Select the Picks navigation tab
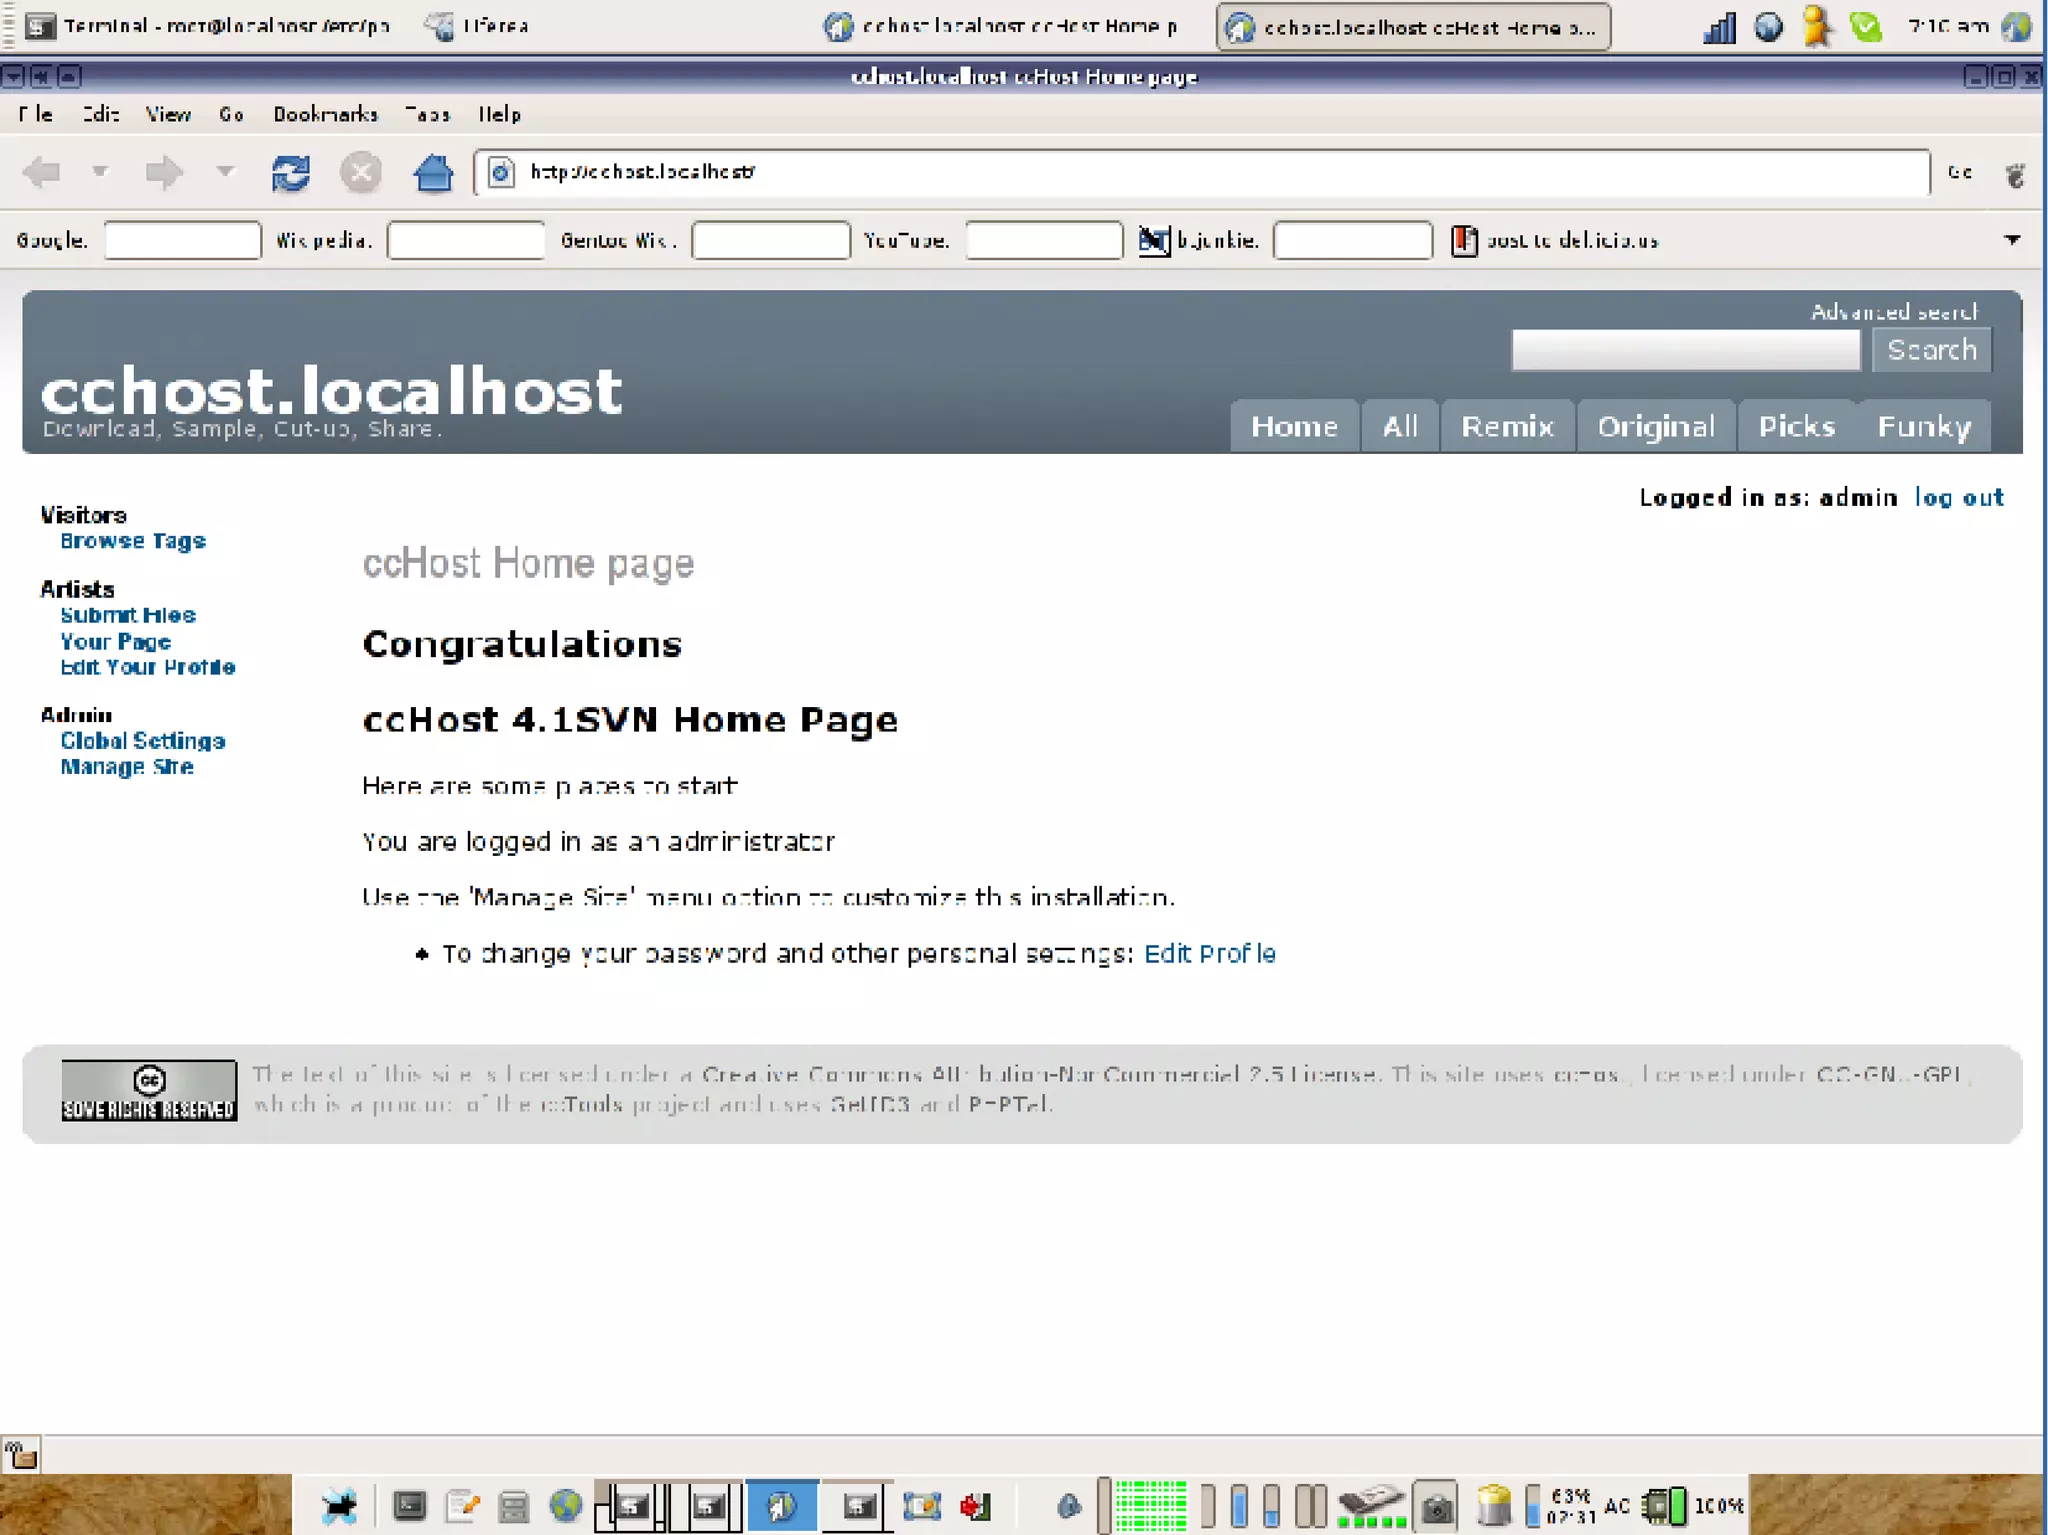This screenshot has width=2048, height=1535. click(x=1796, y=427)
